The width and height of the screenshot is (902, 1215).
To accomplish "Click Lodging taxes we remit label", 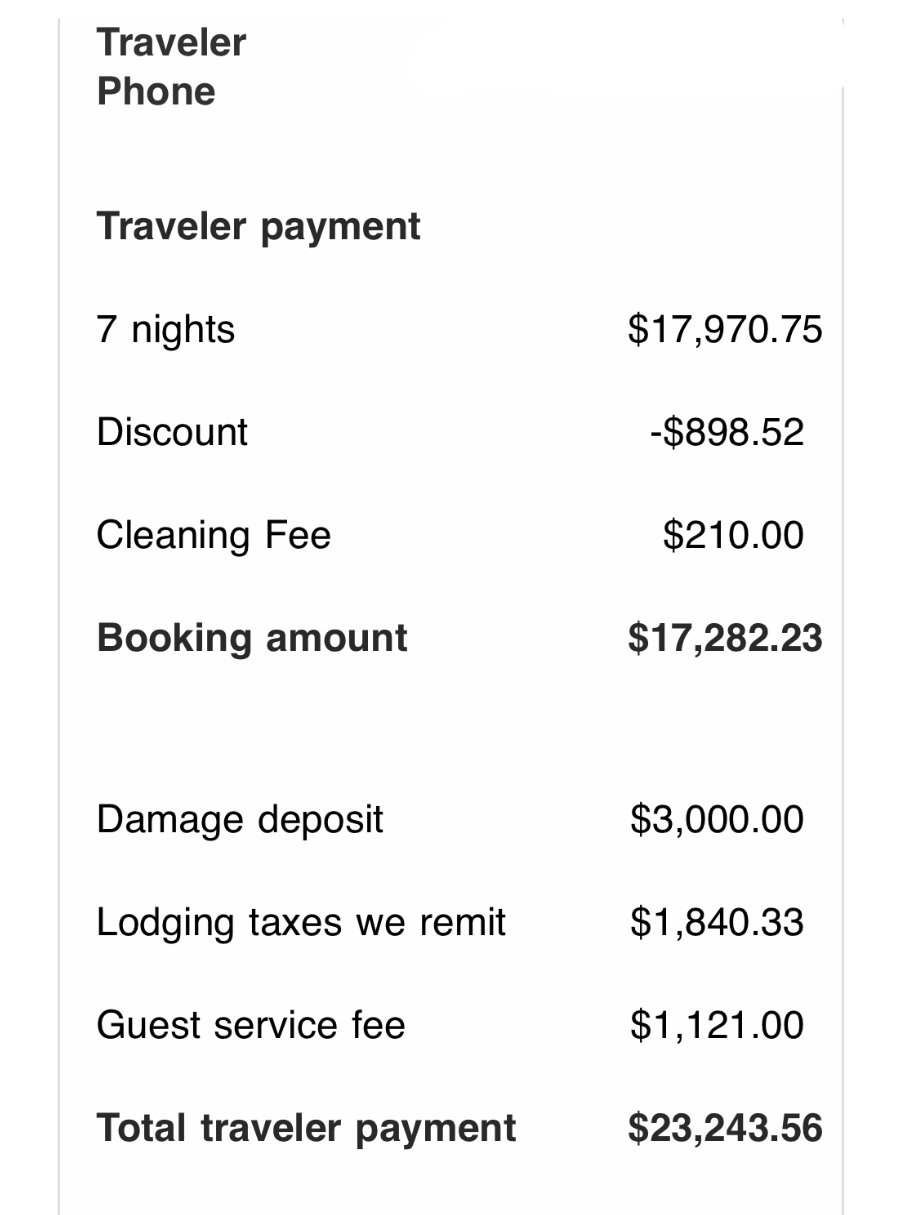I will (301, 923).
